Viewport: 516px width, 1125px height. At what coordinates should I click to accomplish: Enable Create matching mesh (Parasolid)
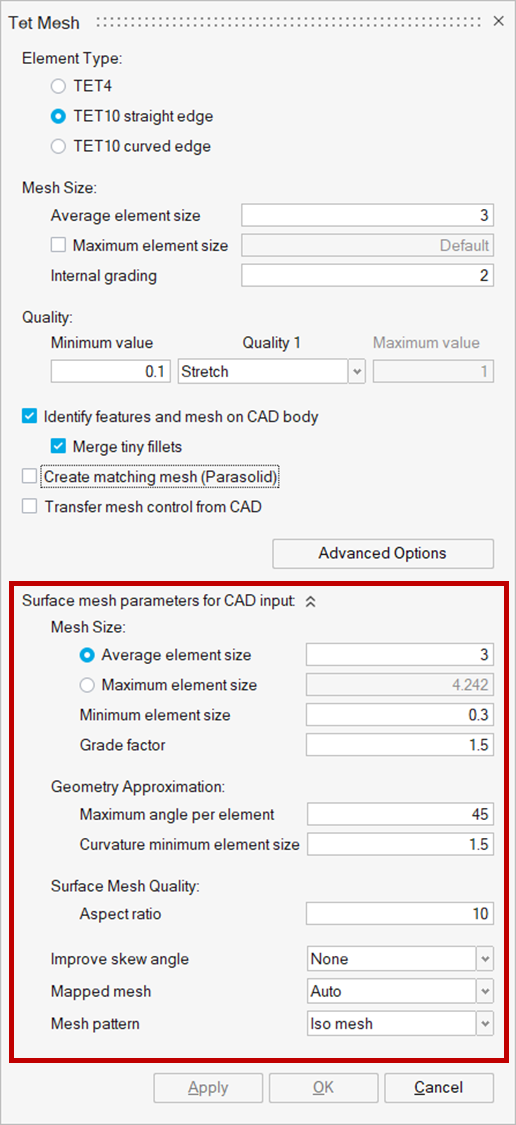tap(29, 477)
